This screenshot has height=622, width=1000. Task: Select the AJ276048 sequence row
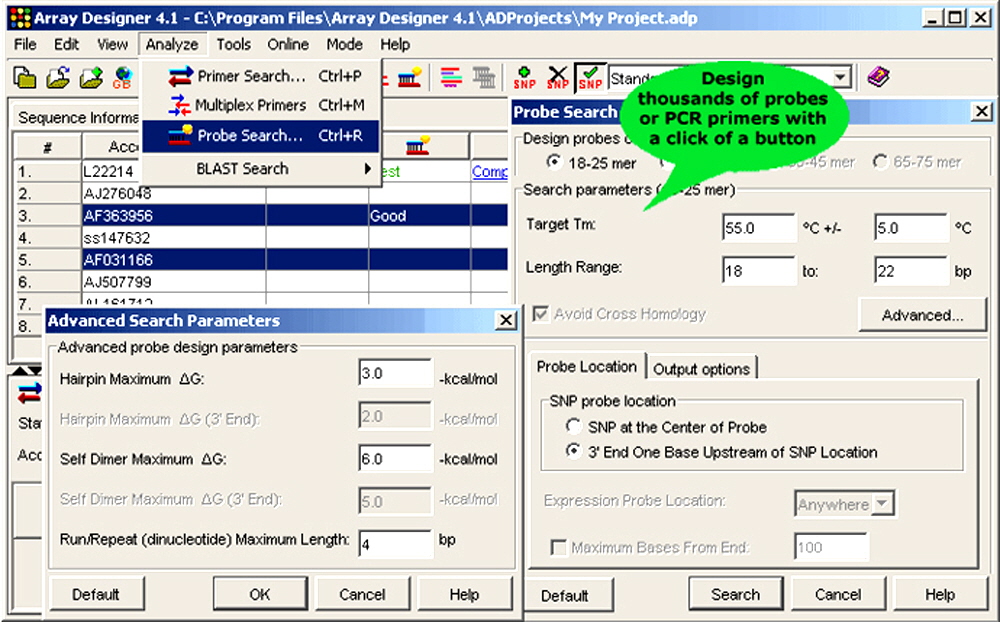pos(261,193)
